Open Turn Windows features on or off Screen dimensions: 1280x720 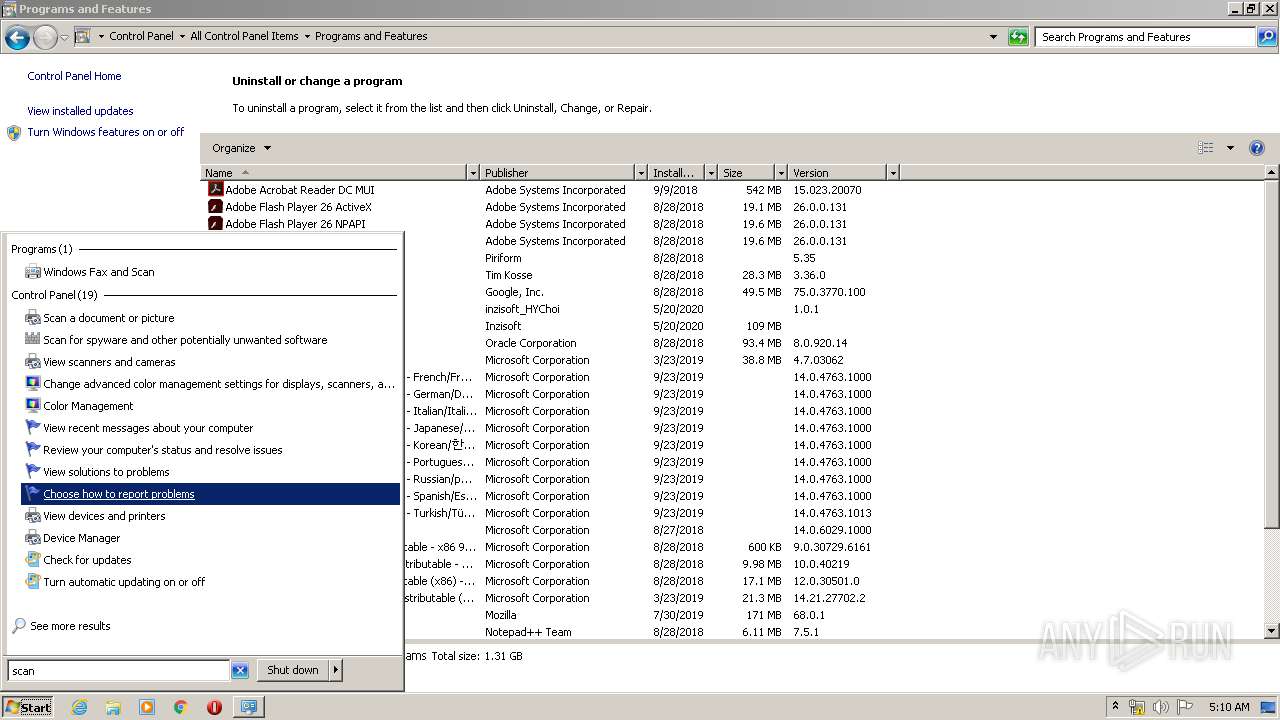click(x=105, y=132)
